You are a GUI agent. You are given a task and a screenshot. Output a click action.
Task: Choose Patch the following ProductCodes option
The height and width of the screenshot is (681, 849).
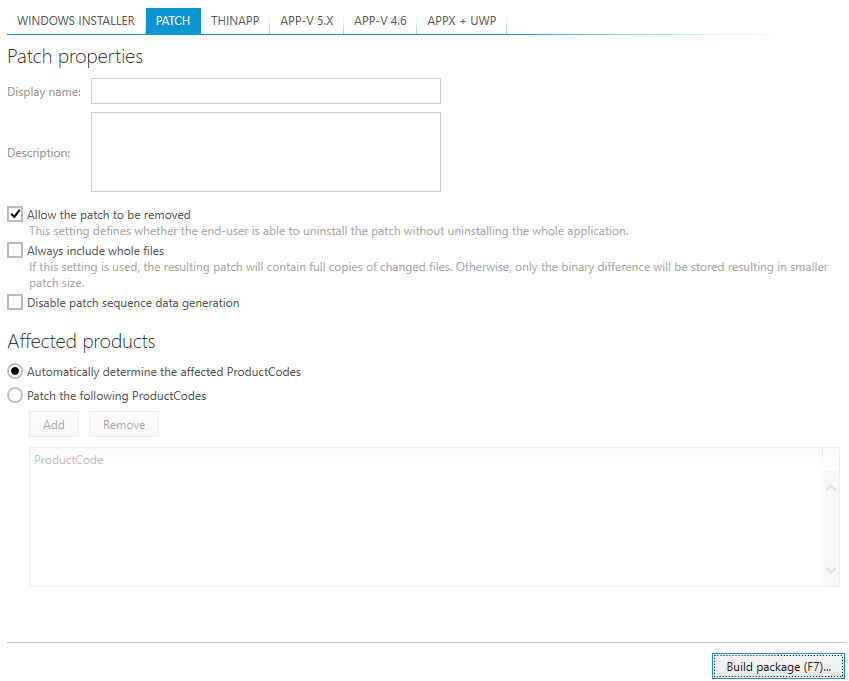point(15,395)
